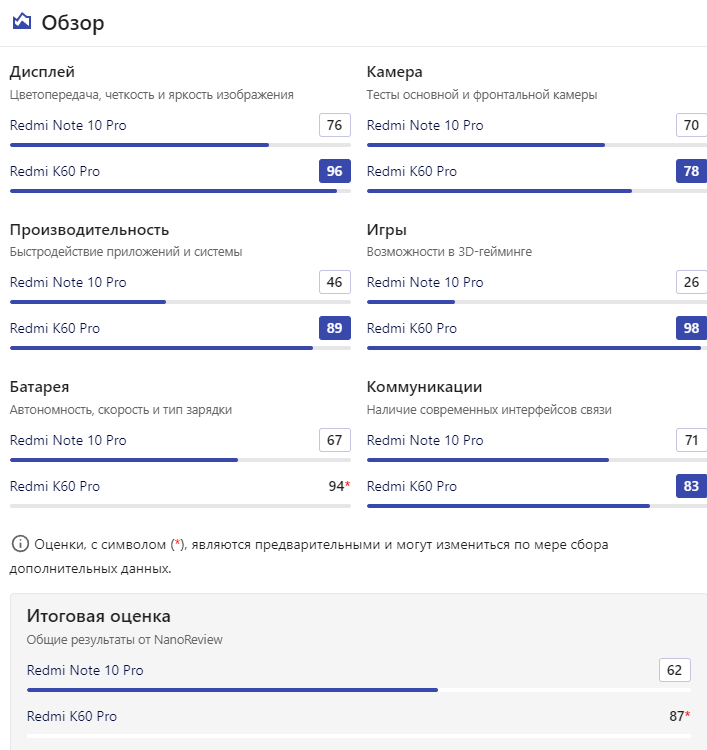The height and width of the screenshot is (750, 707).
Task: Click the Дисплей score 76 badge
Action: (x=334, y=125)
